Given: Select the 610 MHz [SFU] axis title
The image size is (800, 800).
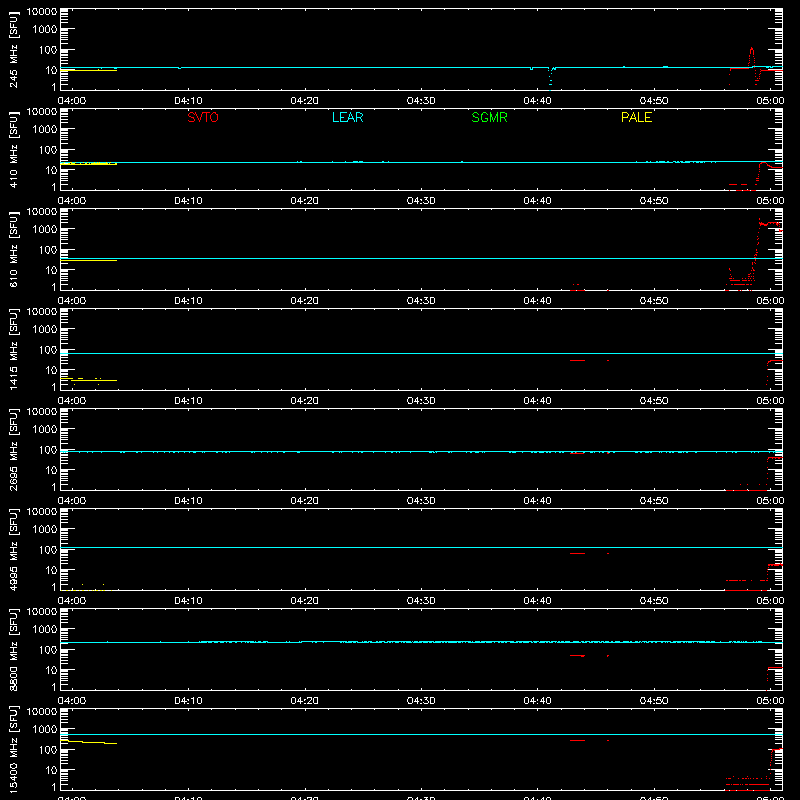Looking at the screenshot, I should point(13,249).
